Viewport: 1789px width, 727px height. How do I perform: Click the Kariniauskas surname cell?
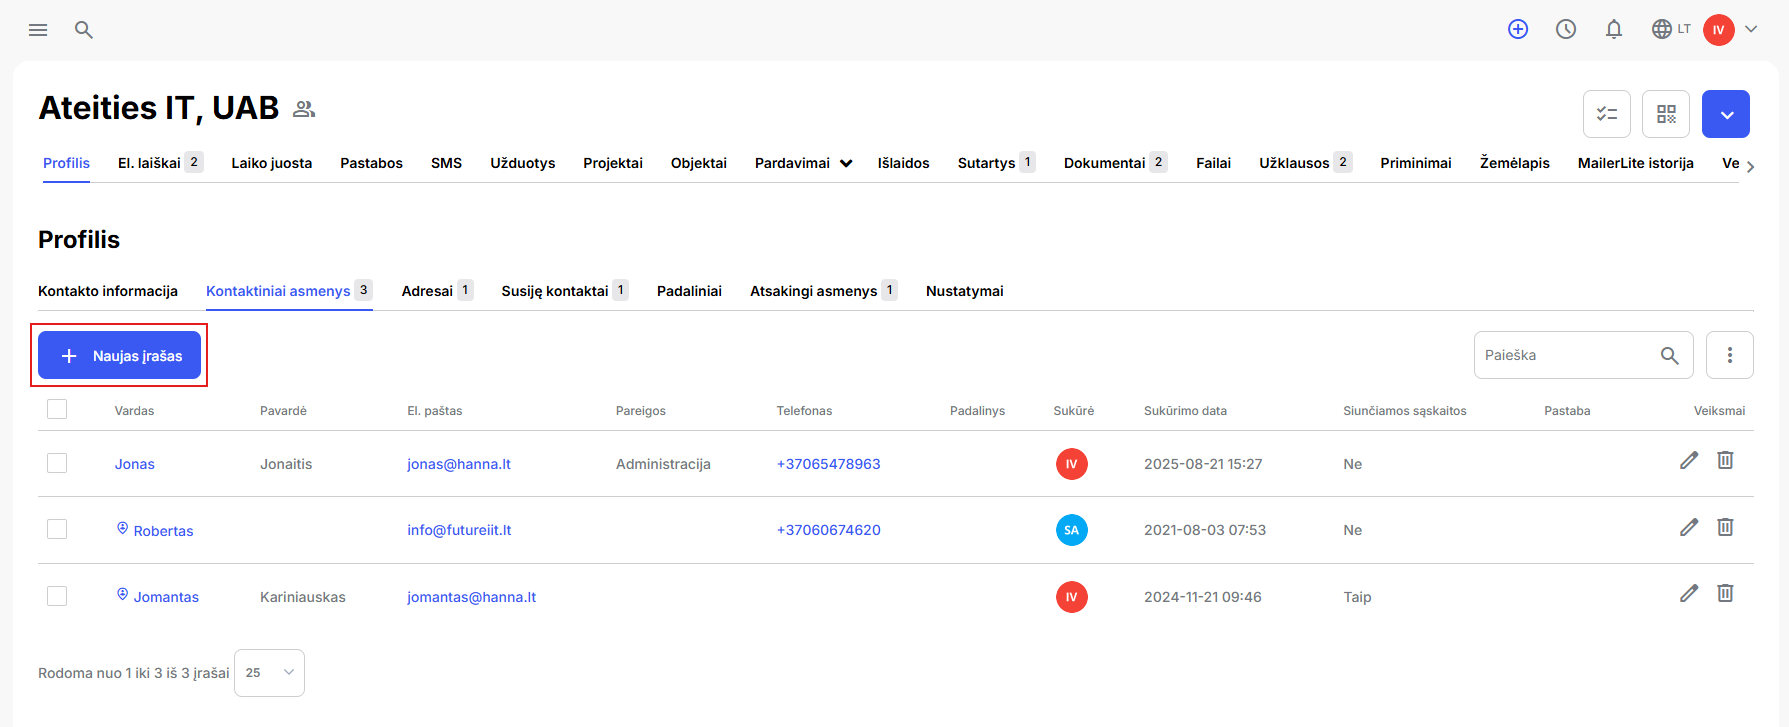303,597
